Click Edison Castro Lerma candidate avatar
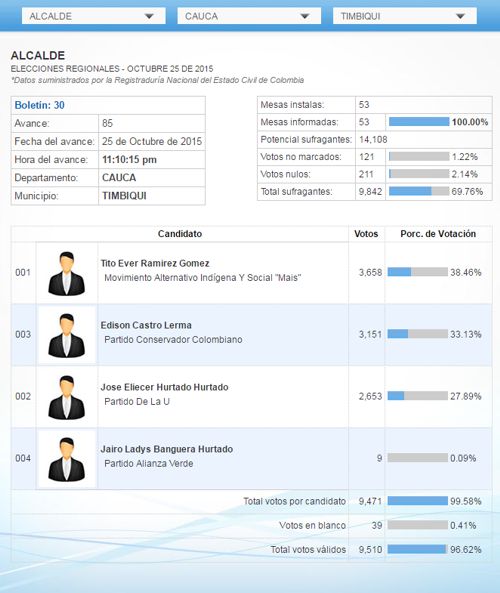This screenshot has width=500, height=593. (x=67, y=335)
